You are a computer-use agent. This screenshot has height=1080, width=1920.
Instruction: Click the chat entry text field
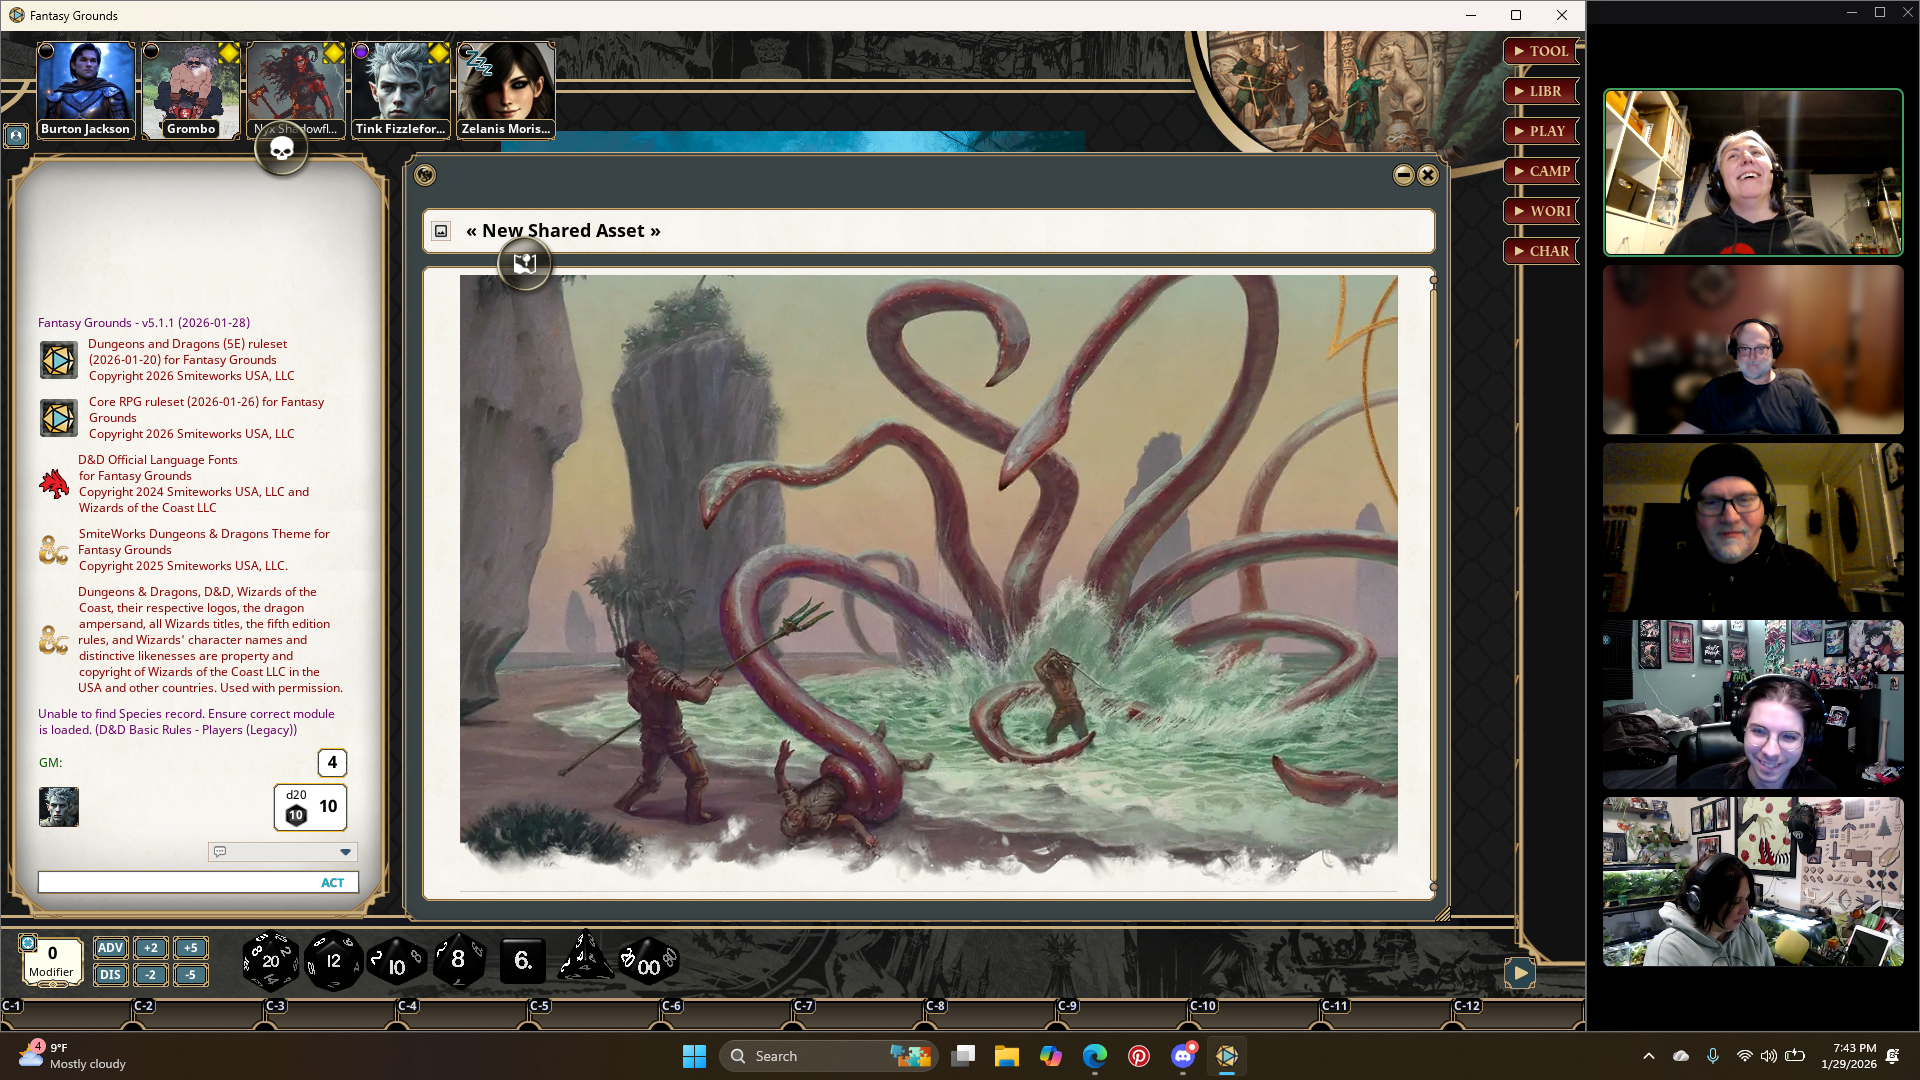point(175,883)
